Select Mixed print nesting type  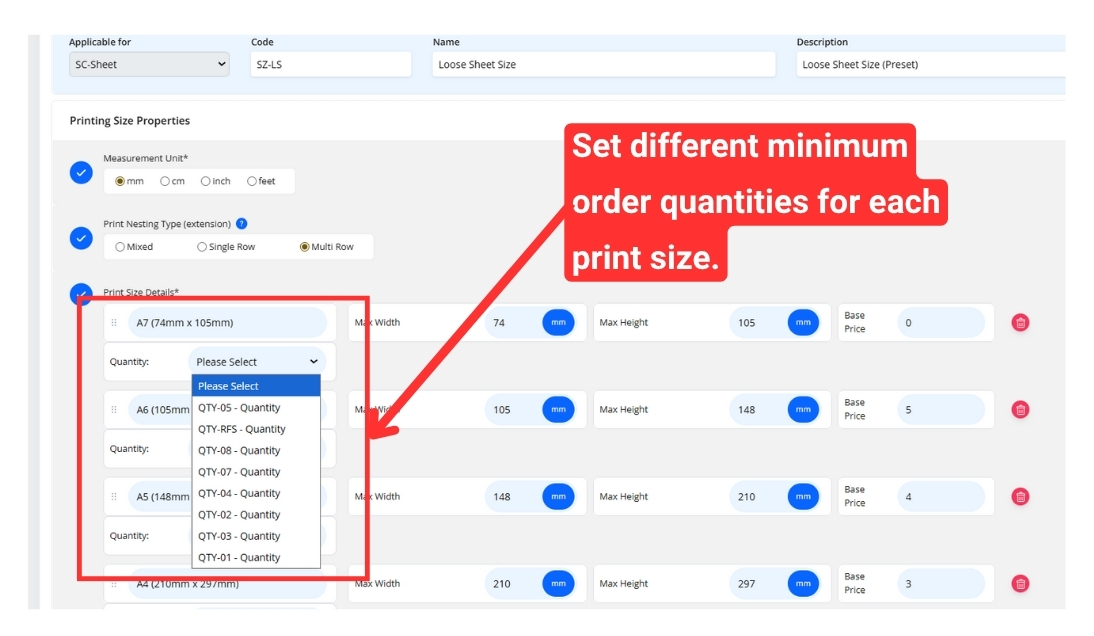point(121,247)
